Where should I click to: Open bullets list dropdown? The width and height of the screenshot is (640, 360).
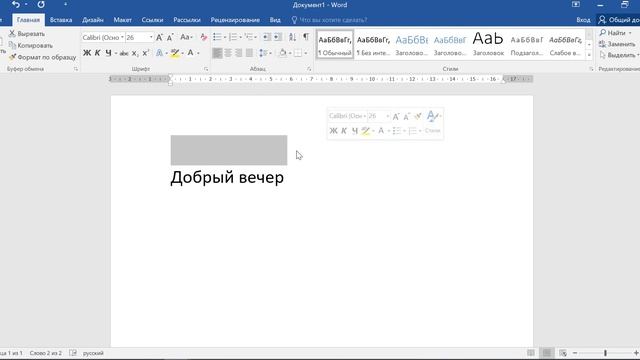click(225, 37)
